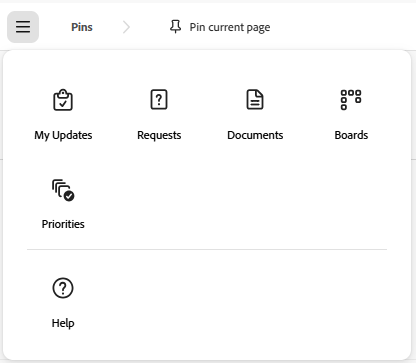Navigate to the Boards text label

tap(351, 135)
